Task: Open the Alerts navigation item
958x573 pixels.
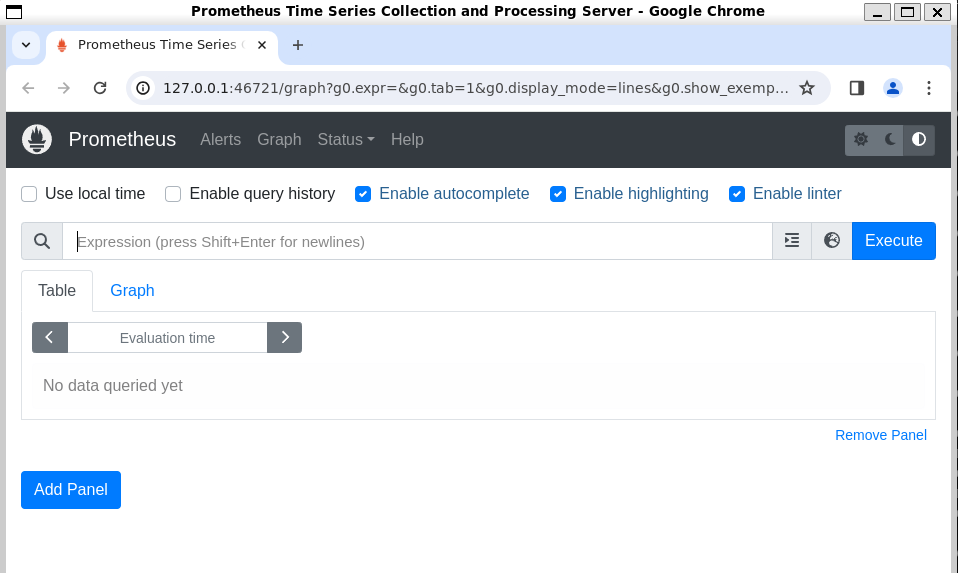Action: click(x=220, y=140)
